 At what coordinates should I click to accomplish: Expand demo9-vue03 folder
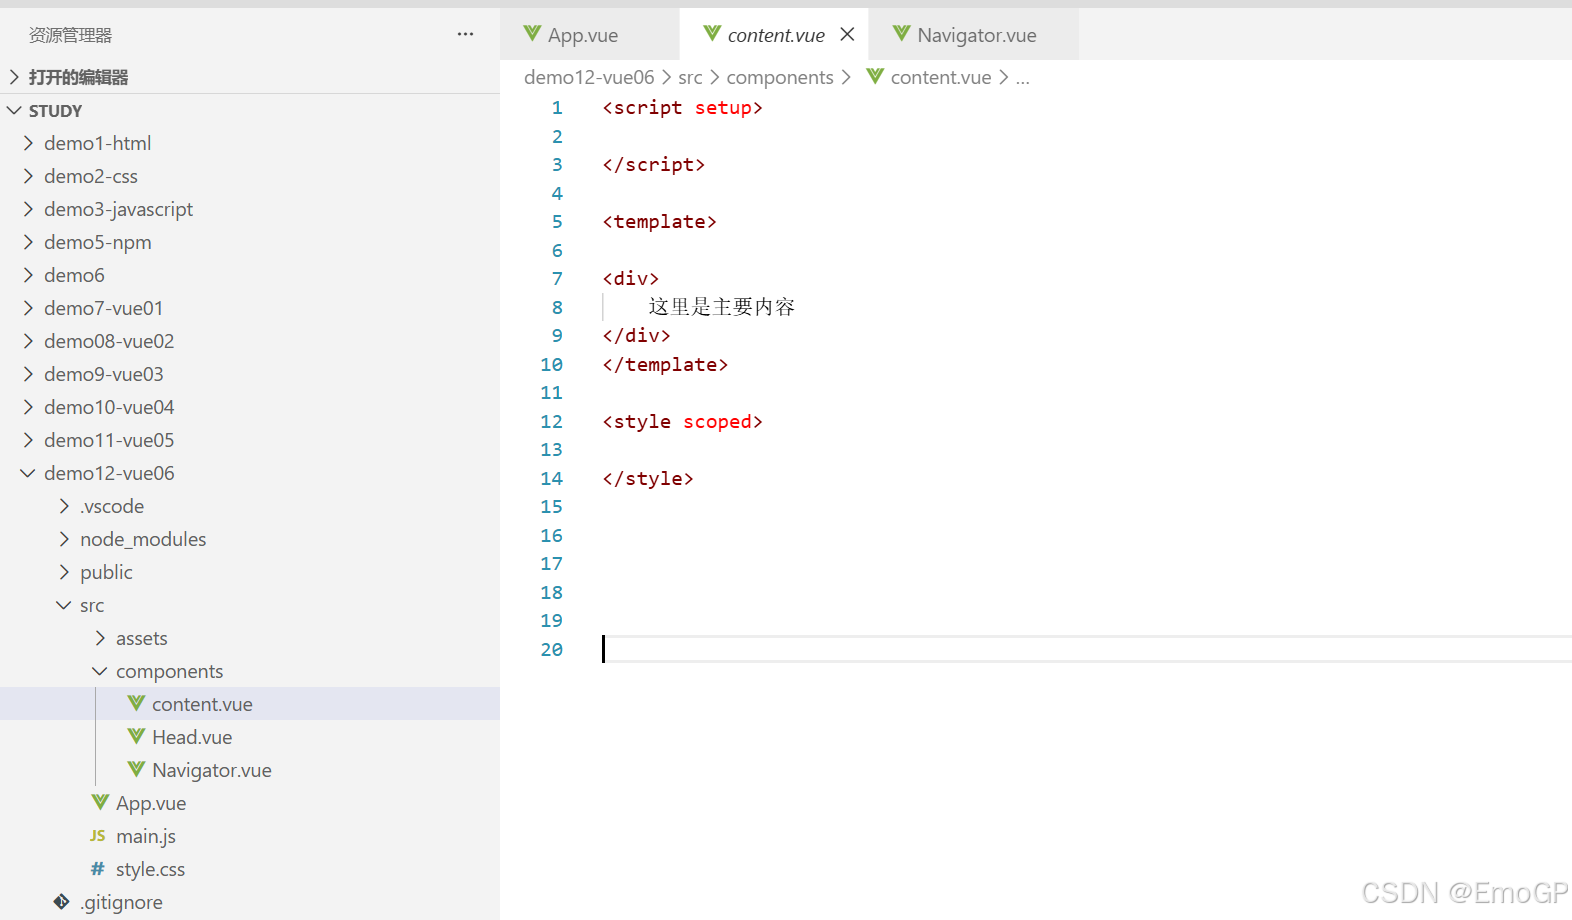(x=250, y=374)
